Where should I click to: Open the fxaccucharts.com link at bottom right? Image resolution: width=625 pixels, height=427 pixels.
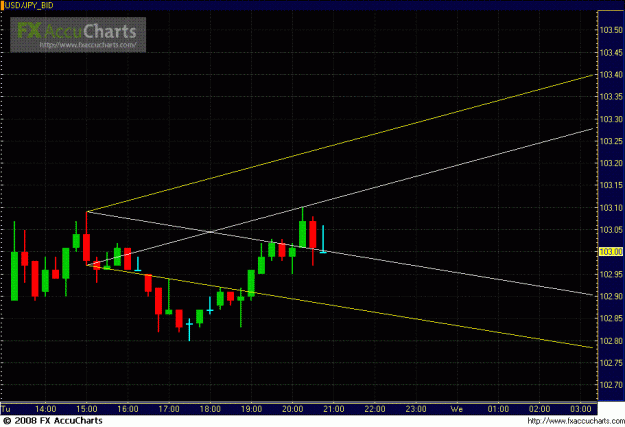pos(576,421)
